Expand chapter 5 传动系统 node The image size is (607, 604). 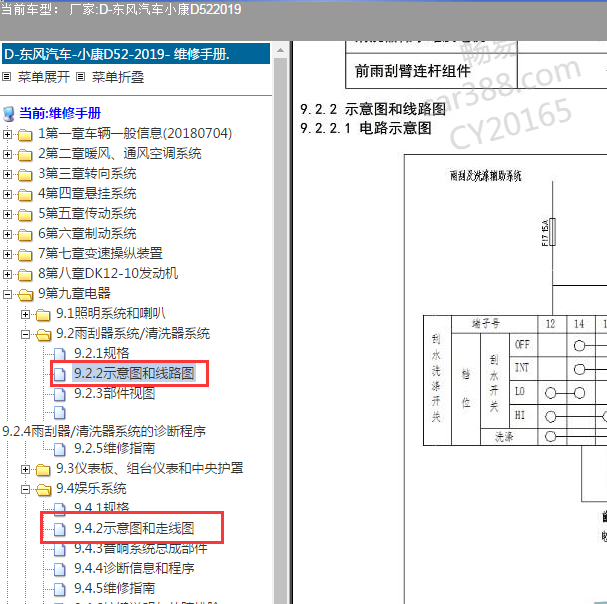7,214
